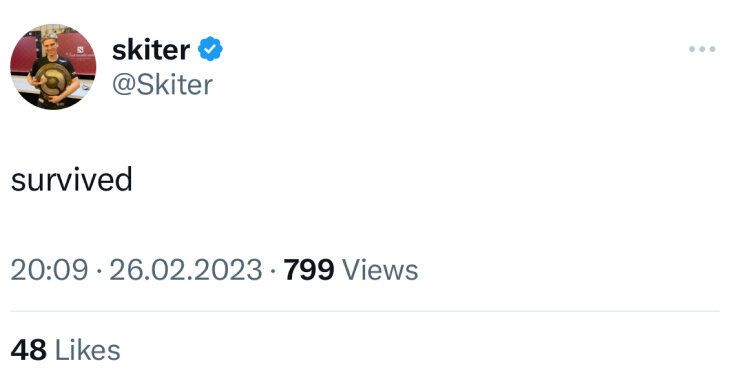The width and height of the screenshot is (730, 378).
Task: Click the leftmost dot of the options ellipsis
Action: tap(692, 49)
